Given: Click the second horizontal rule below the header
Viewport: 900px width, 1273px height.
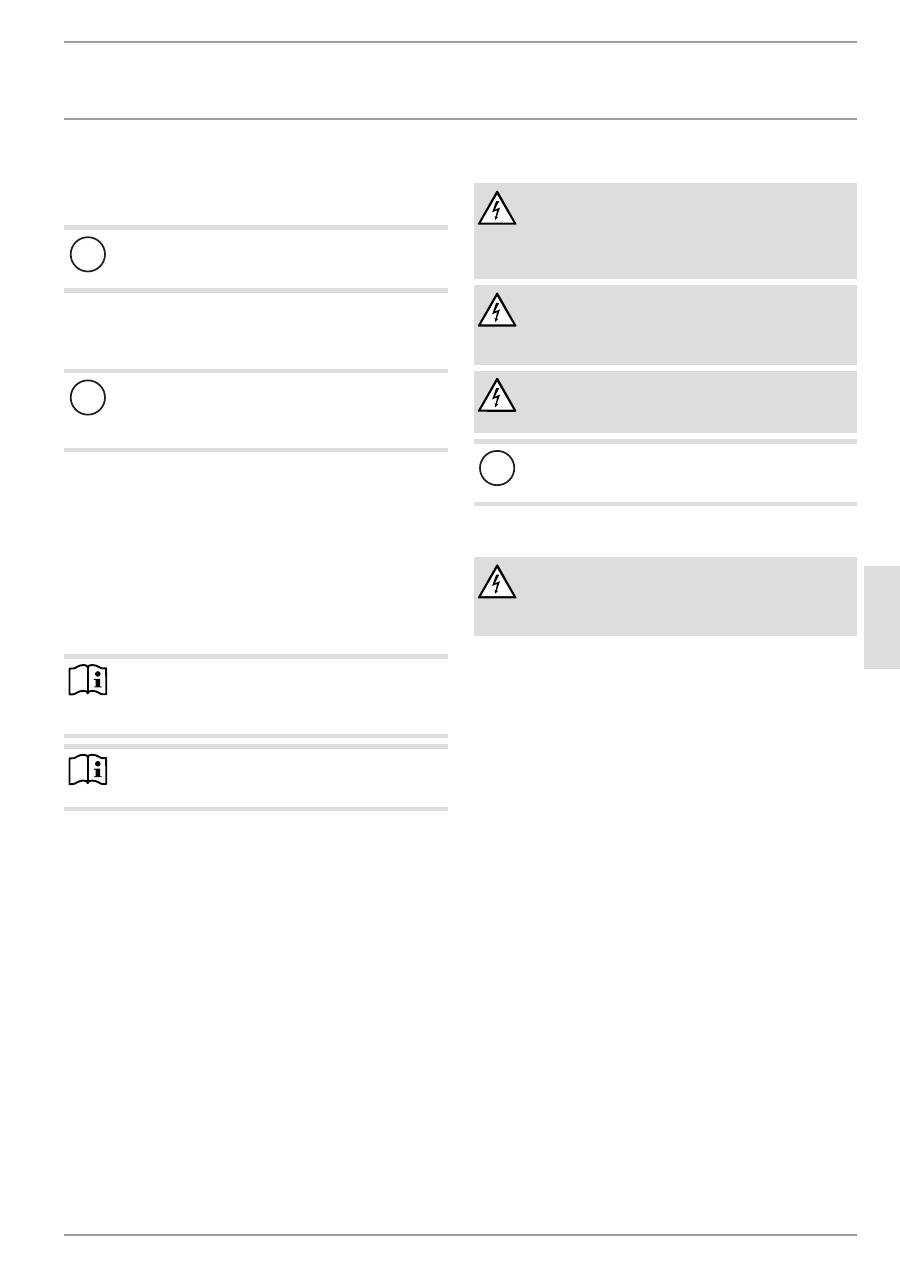Looking at the screenshot, I should 460,119.
